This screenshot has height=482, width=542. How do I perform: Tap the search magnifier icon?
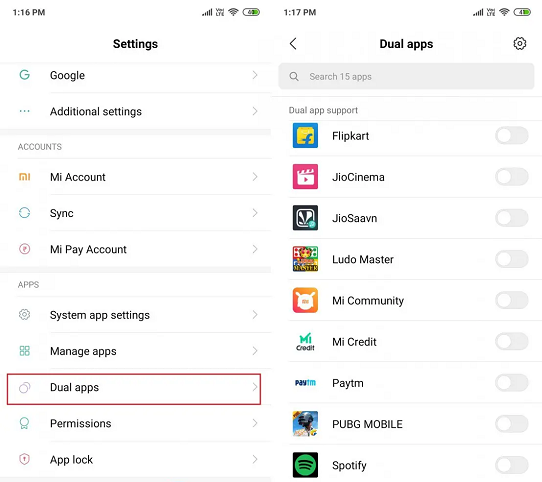tap(294, 76)
